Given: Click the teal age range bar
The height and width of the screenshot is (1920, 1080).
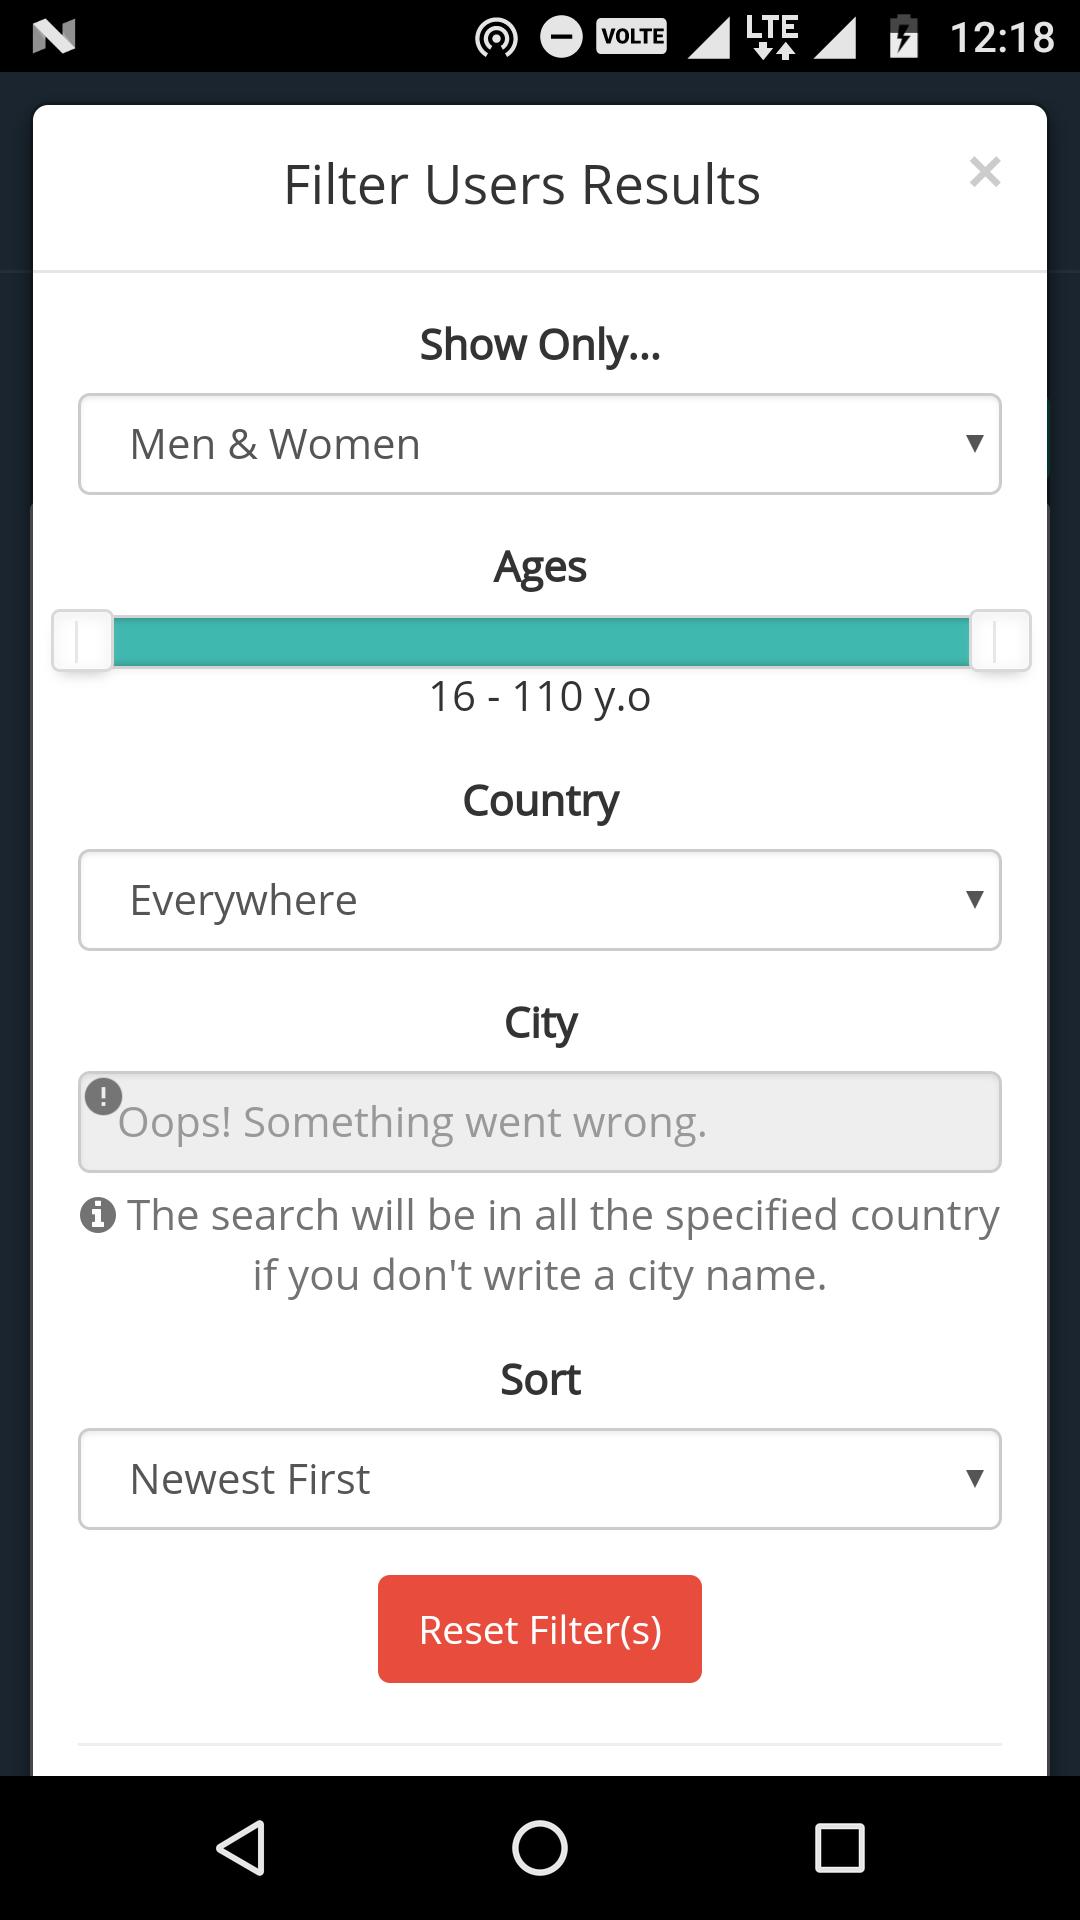Looking at the screenshot, I should click(540, 641).
